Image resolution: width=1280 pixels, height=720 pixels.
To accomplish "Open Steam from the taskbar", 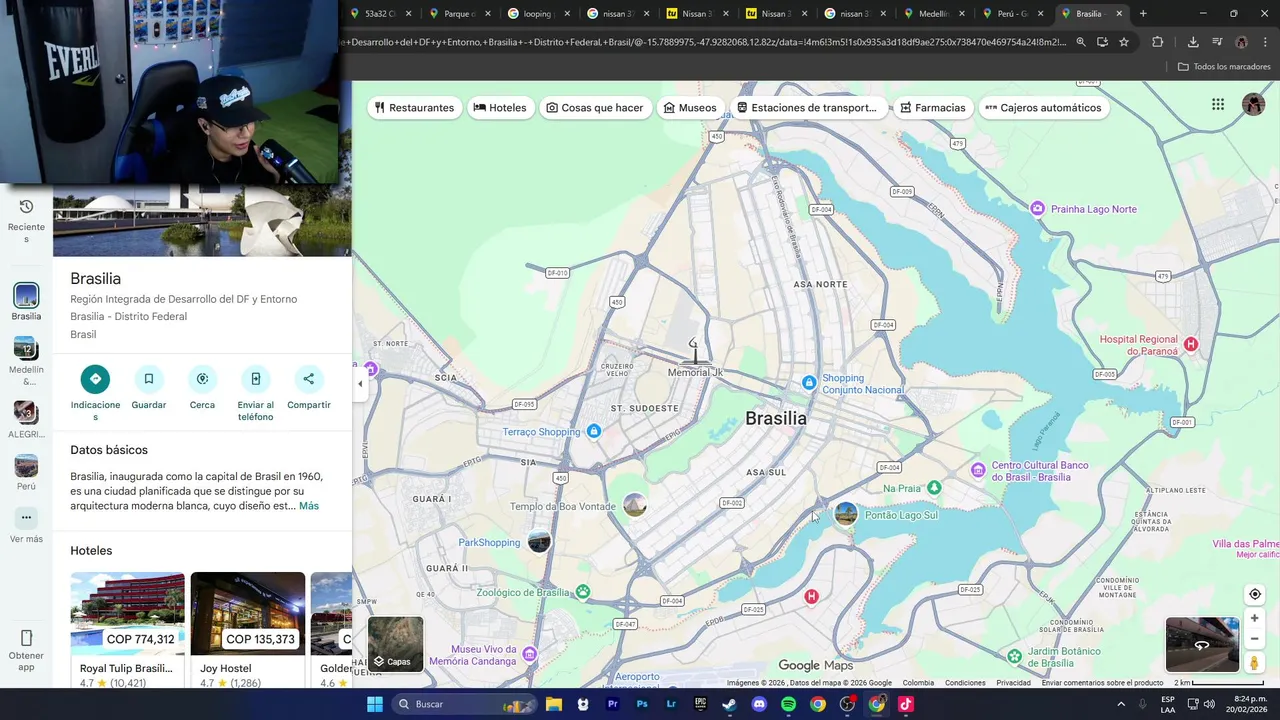I will (729, 704).
